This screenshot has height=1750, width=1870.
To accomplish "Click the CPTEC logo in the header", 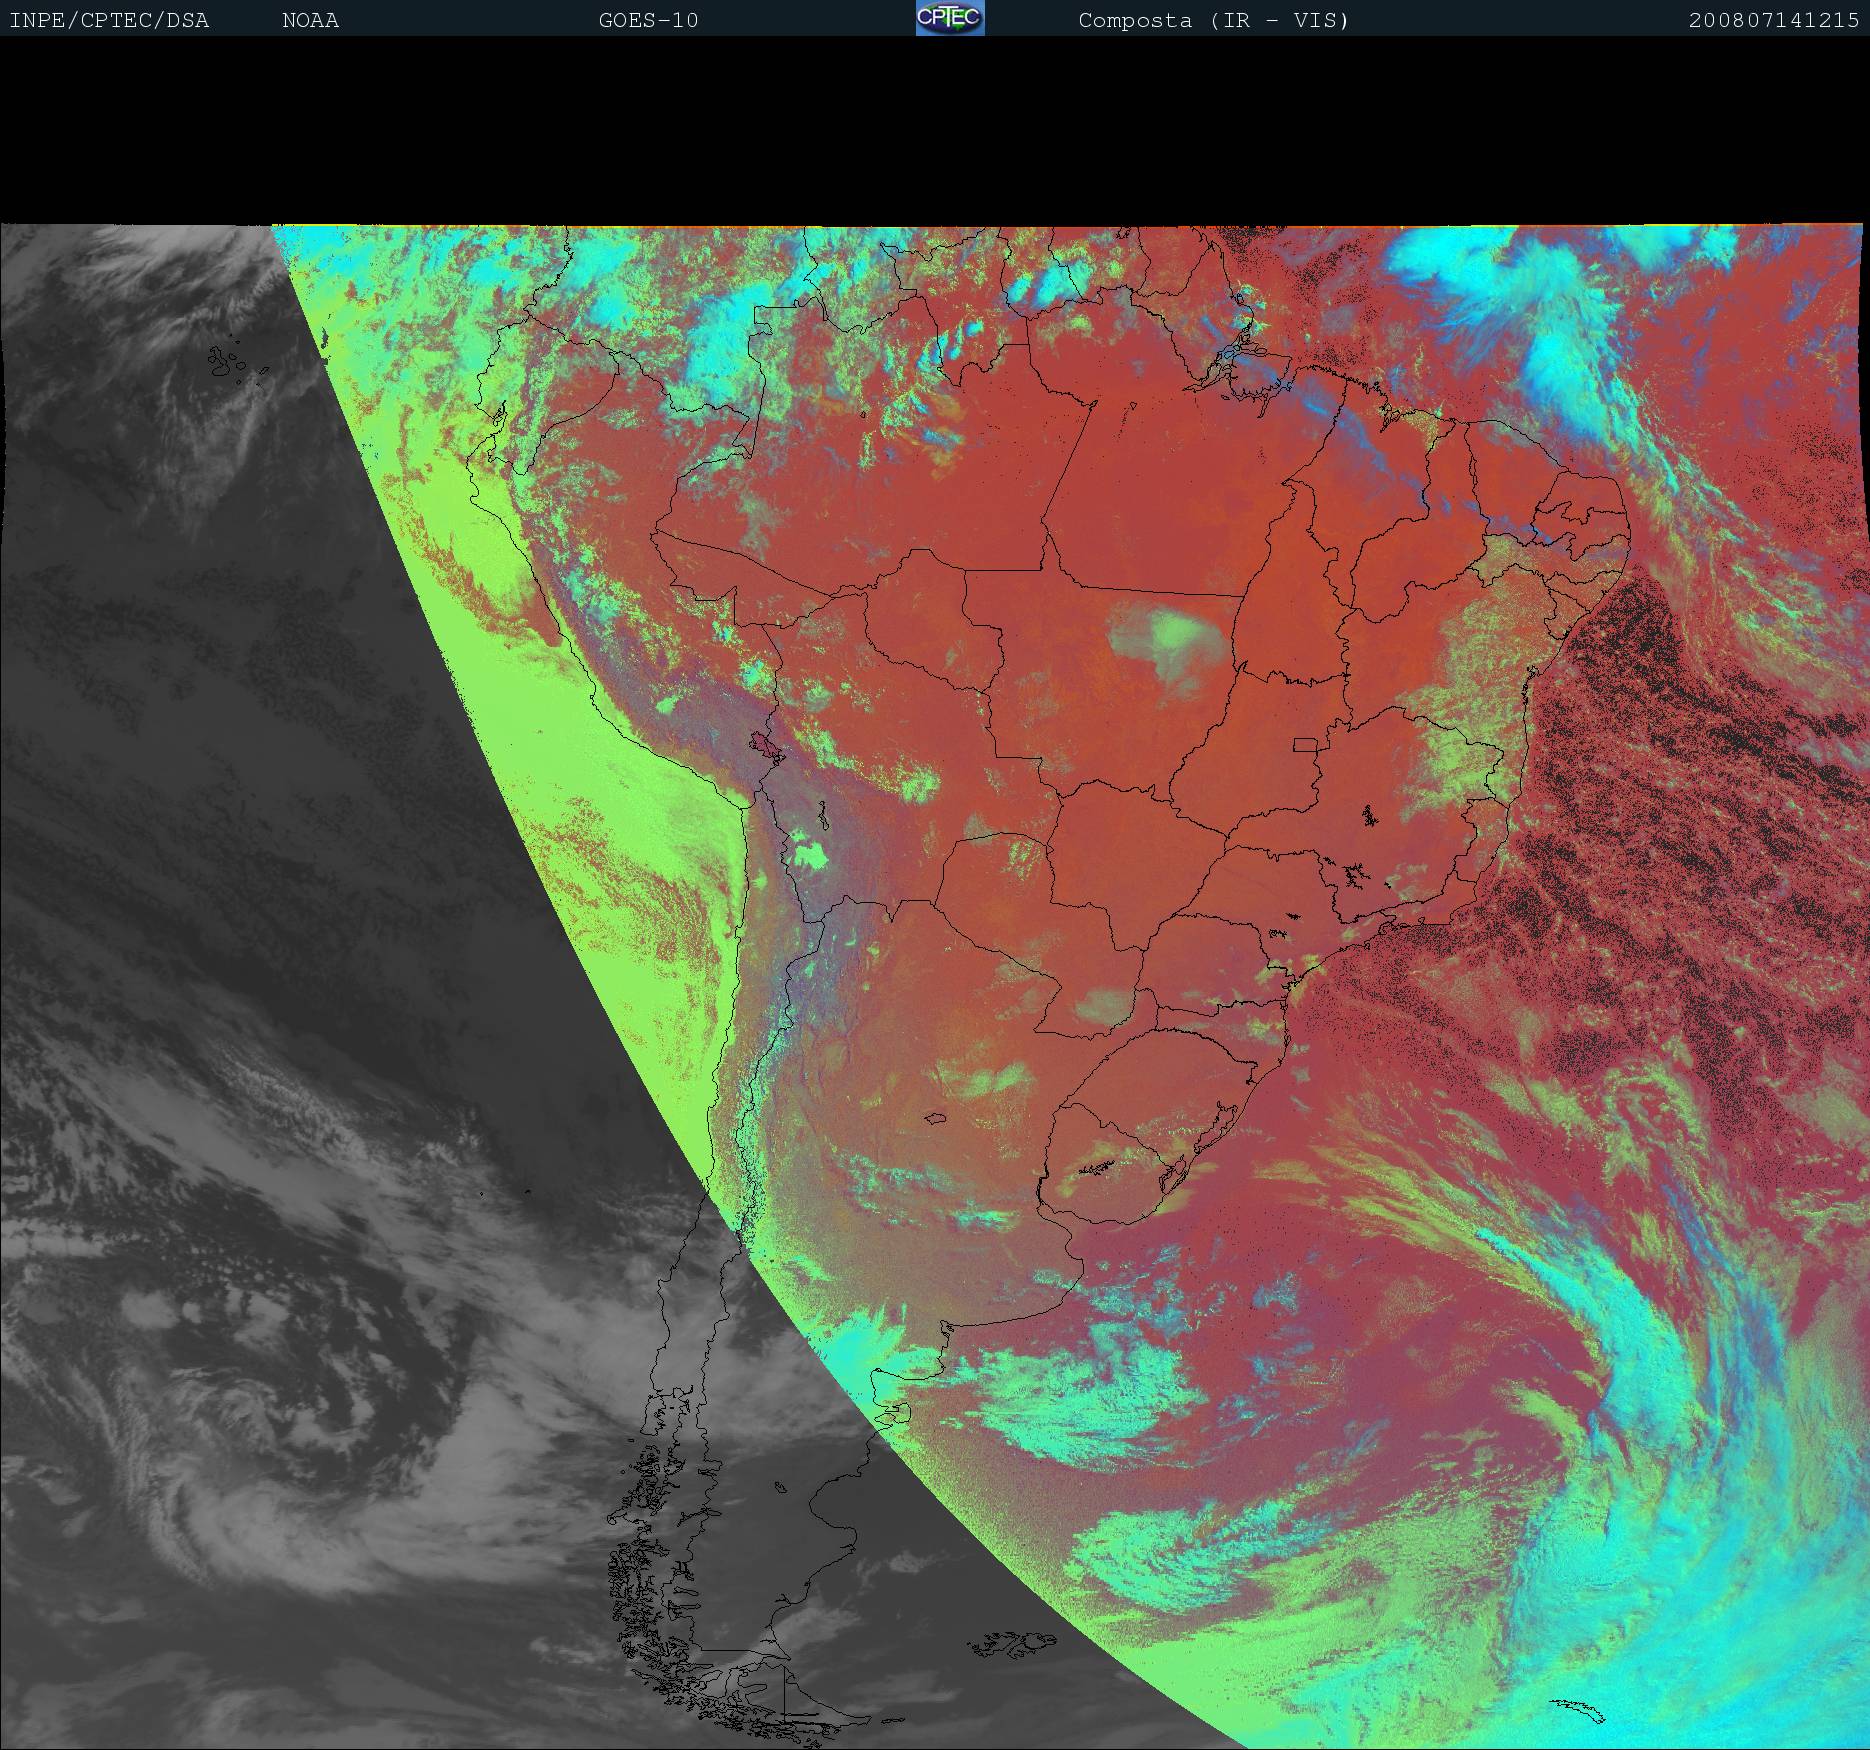I will pos(950,18).
